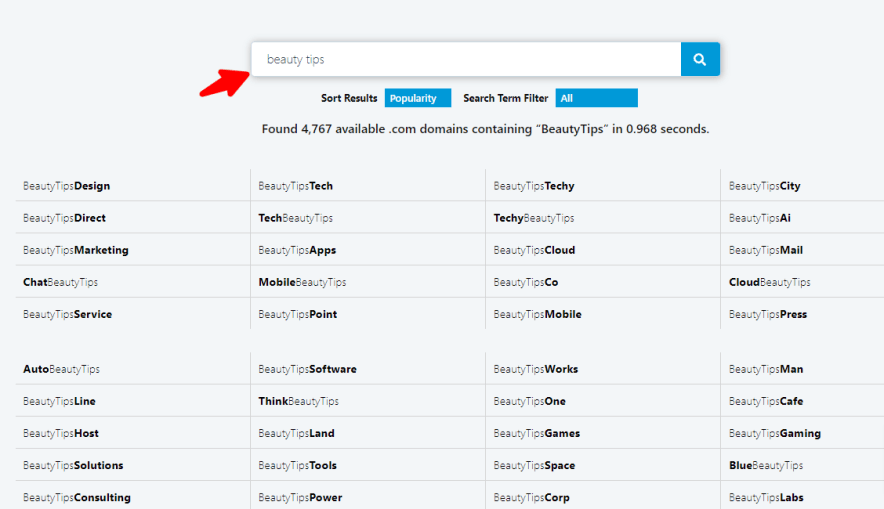This screenshot has height=509, width=884.
Task: Choose BeautyTipsMobile domain
Action: point(537,315)
